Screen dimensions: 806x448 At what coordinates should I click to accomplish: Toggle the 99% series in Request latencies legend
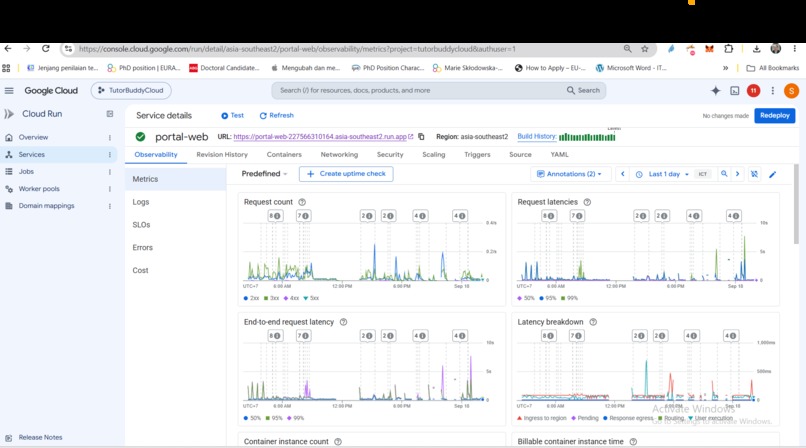(569, 298)
